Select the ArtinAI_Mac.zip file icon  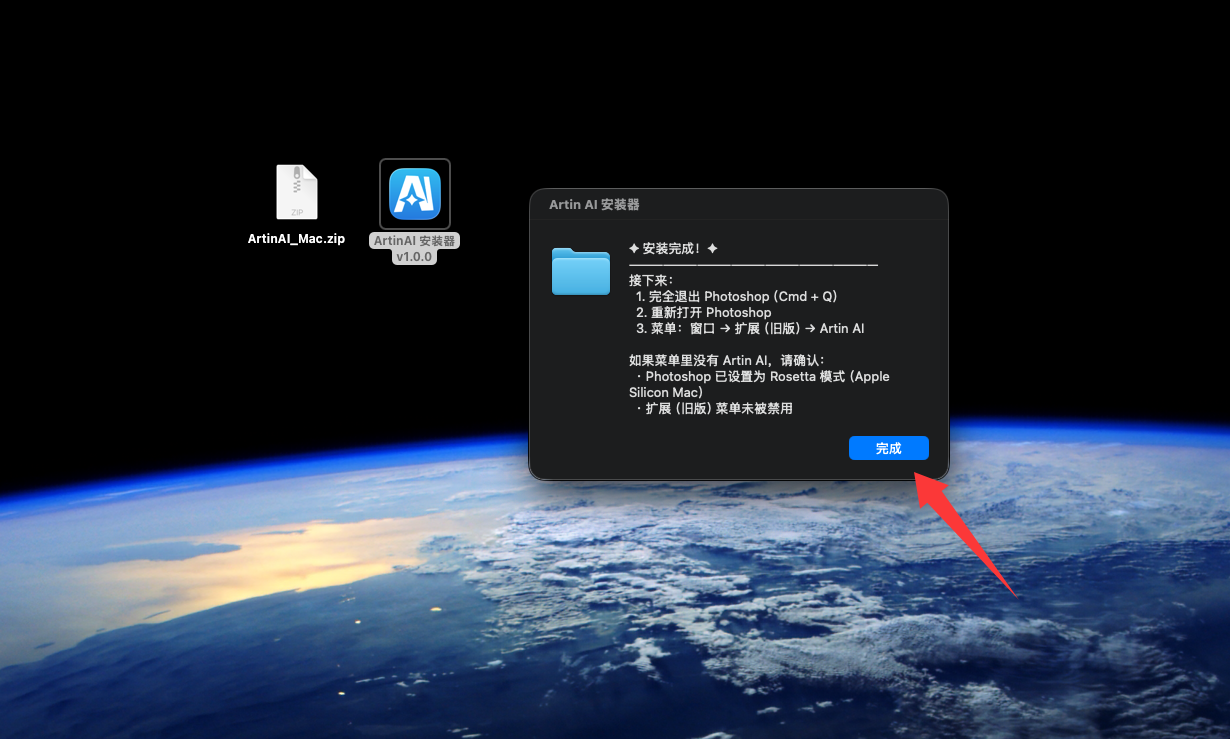(296, 192)
